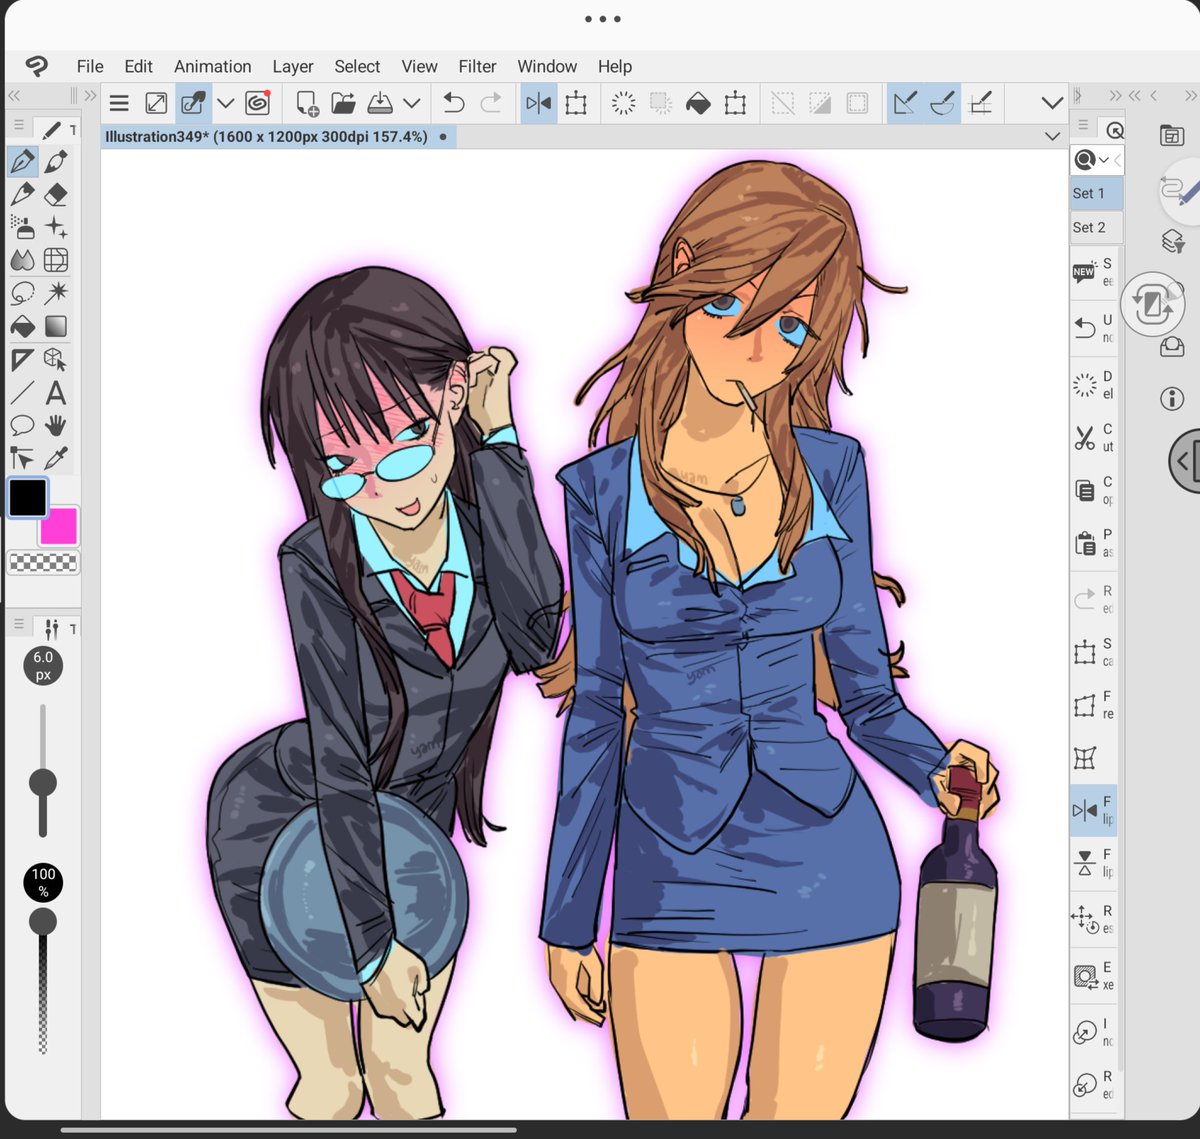Select the magenta sub color swatch

[x=59, y=526]
